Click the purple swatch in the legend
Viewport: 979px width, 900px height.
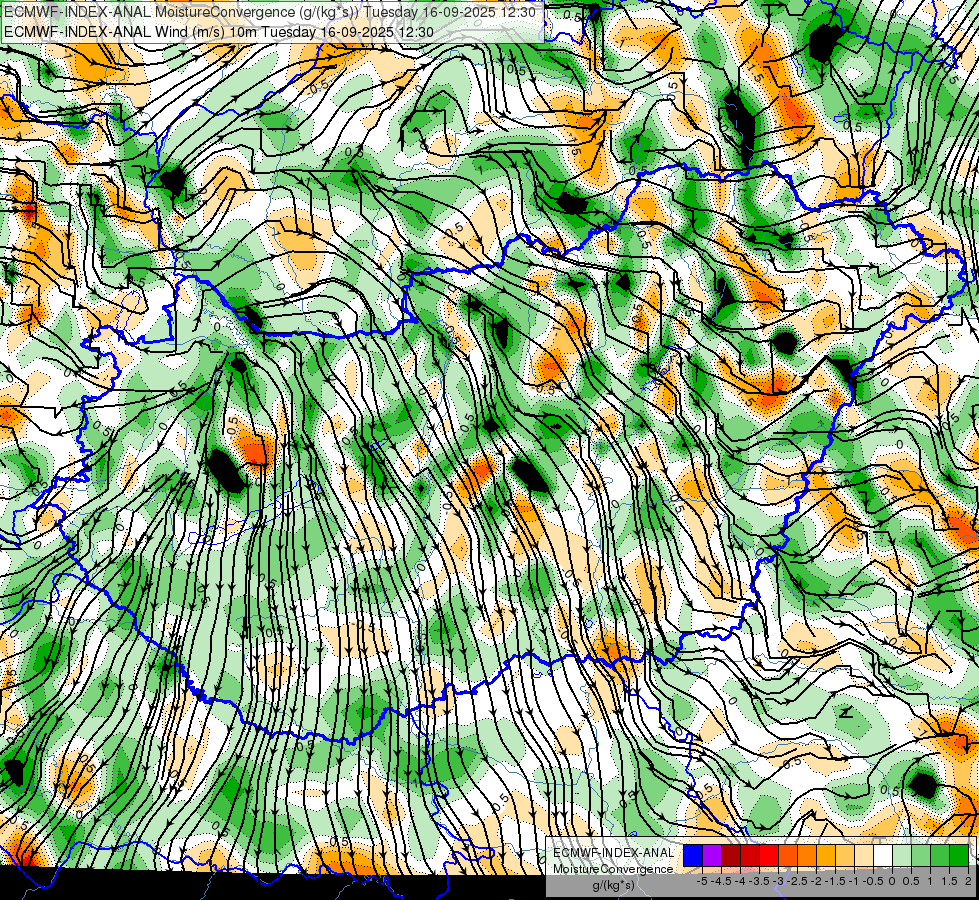712,855
